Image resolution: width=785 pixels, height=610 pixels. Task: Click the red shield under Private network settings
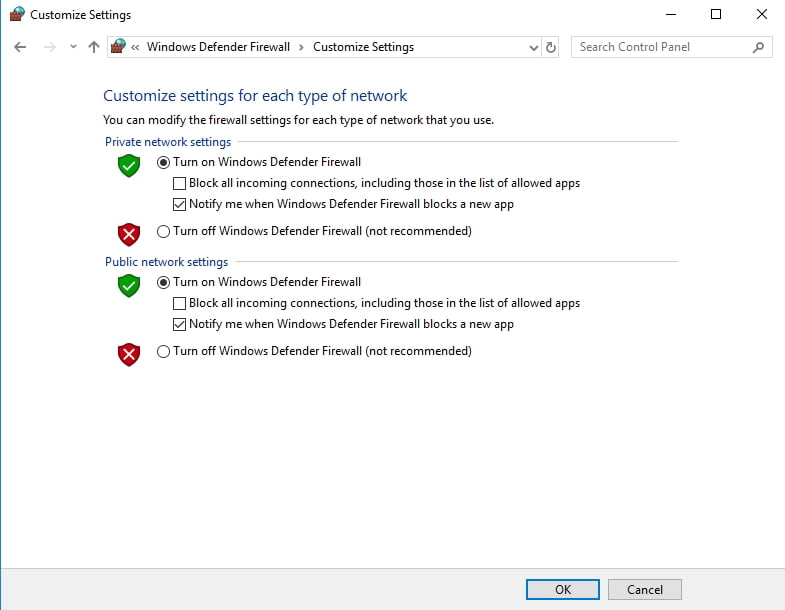(129, 234)
